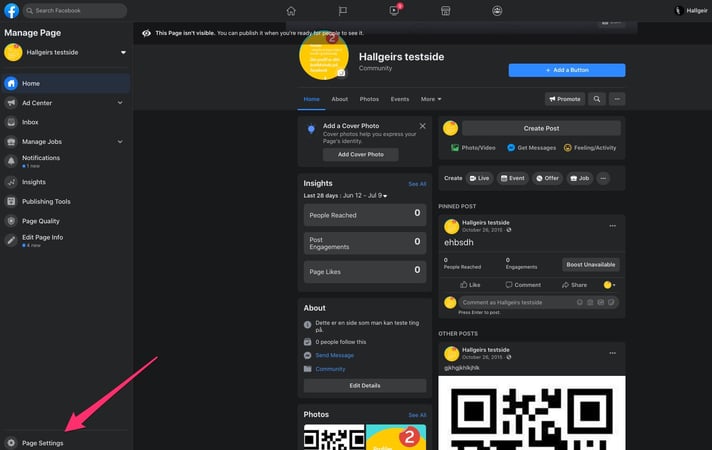Open the Pages flag icon in top bar
This screenshot has height=450, width=712.
(343, 10)
